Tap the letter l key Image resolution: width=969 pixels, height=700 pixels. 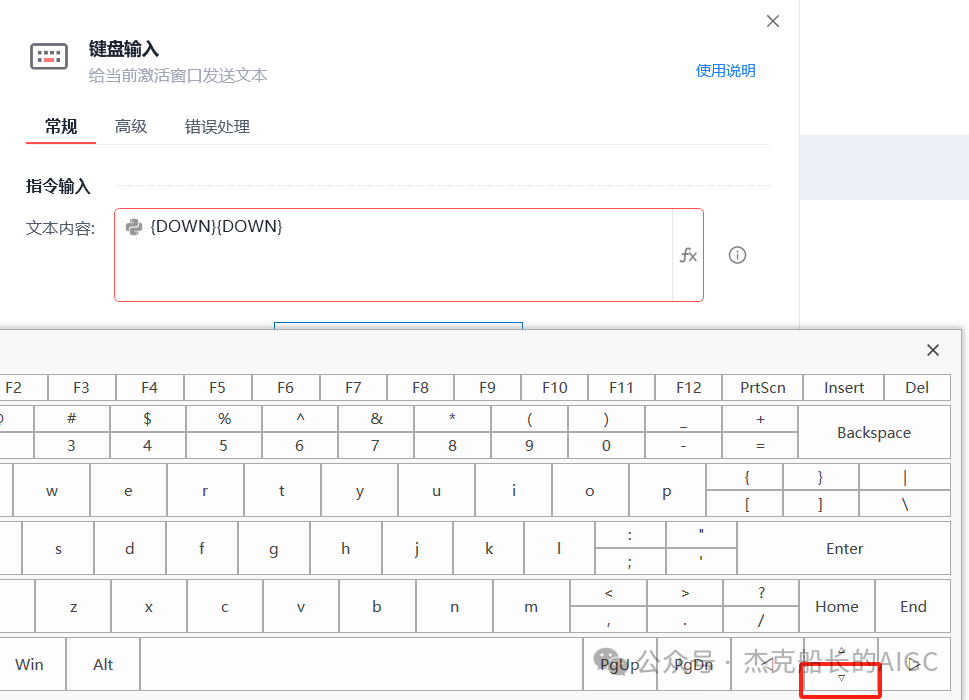559,549
